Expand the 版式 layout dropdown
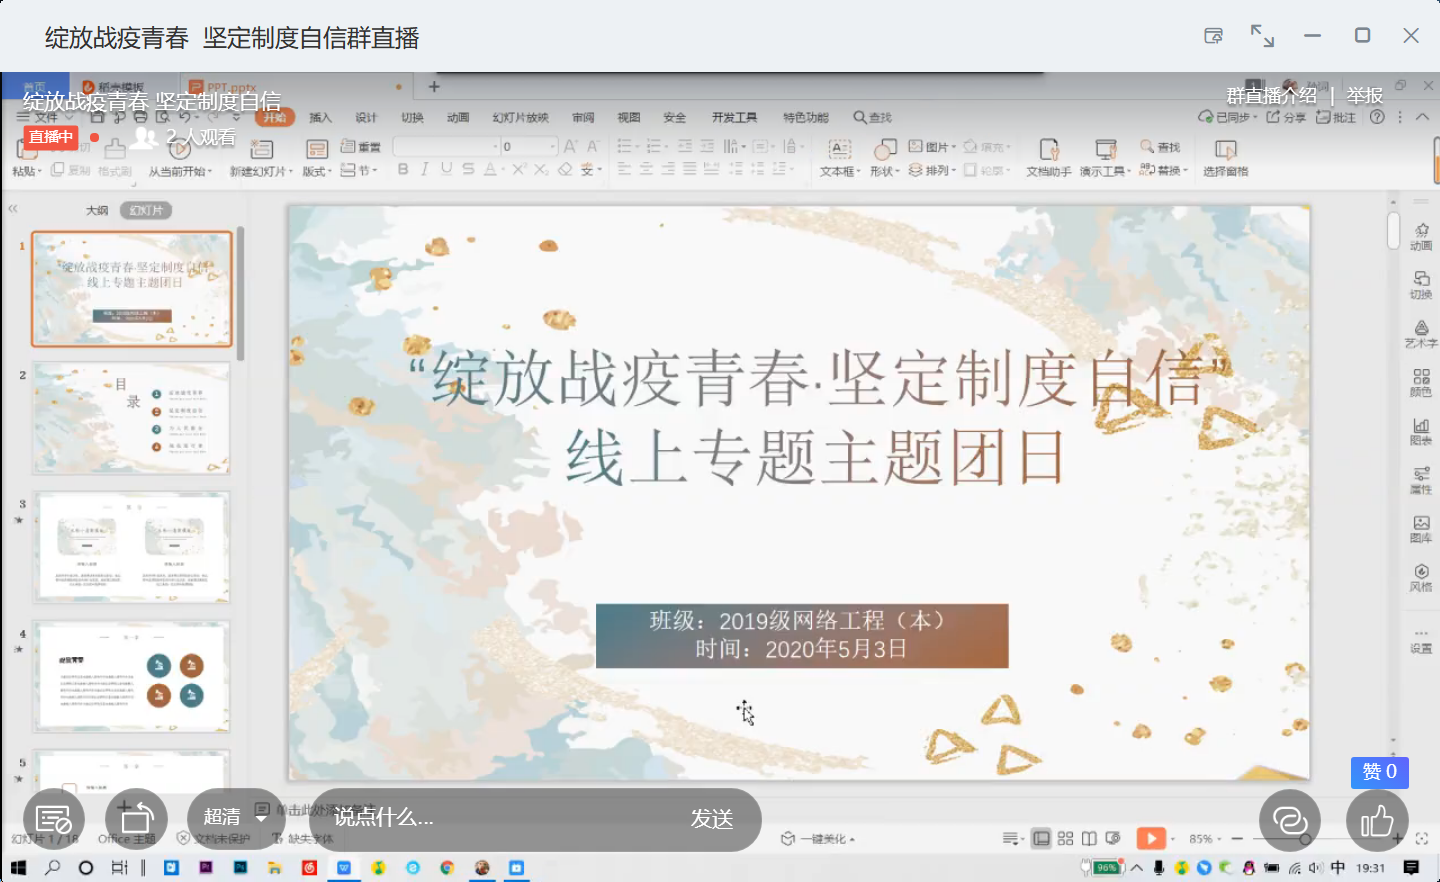Screen dimensions: 1440x882 (317, 171)
